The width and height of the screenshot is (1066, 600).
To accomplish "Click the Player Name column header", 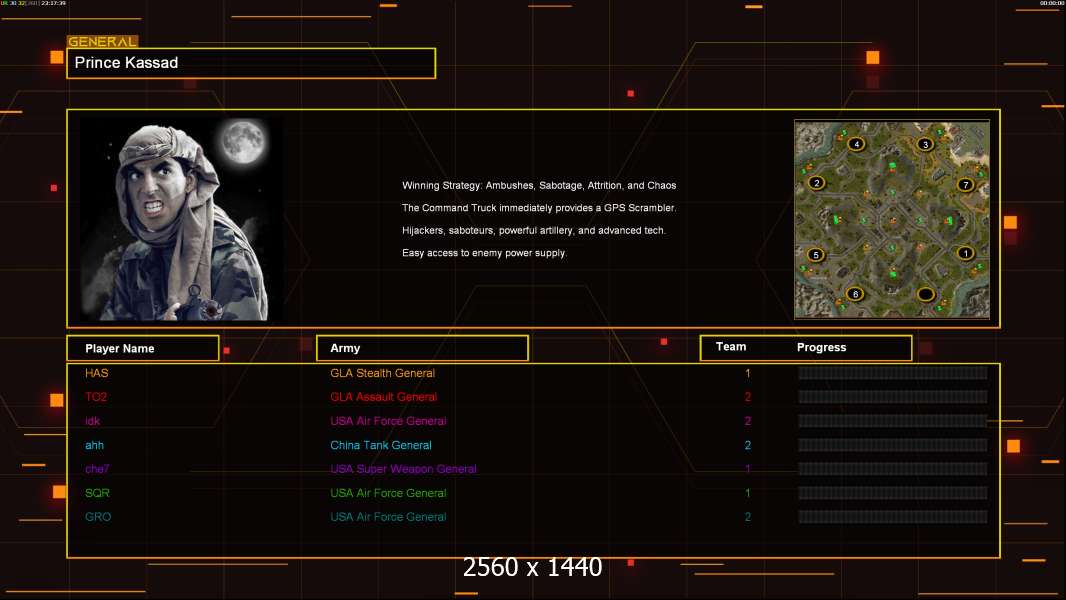I will 143,348.
